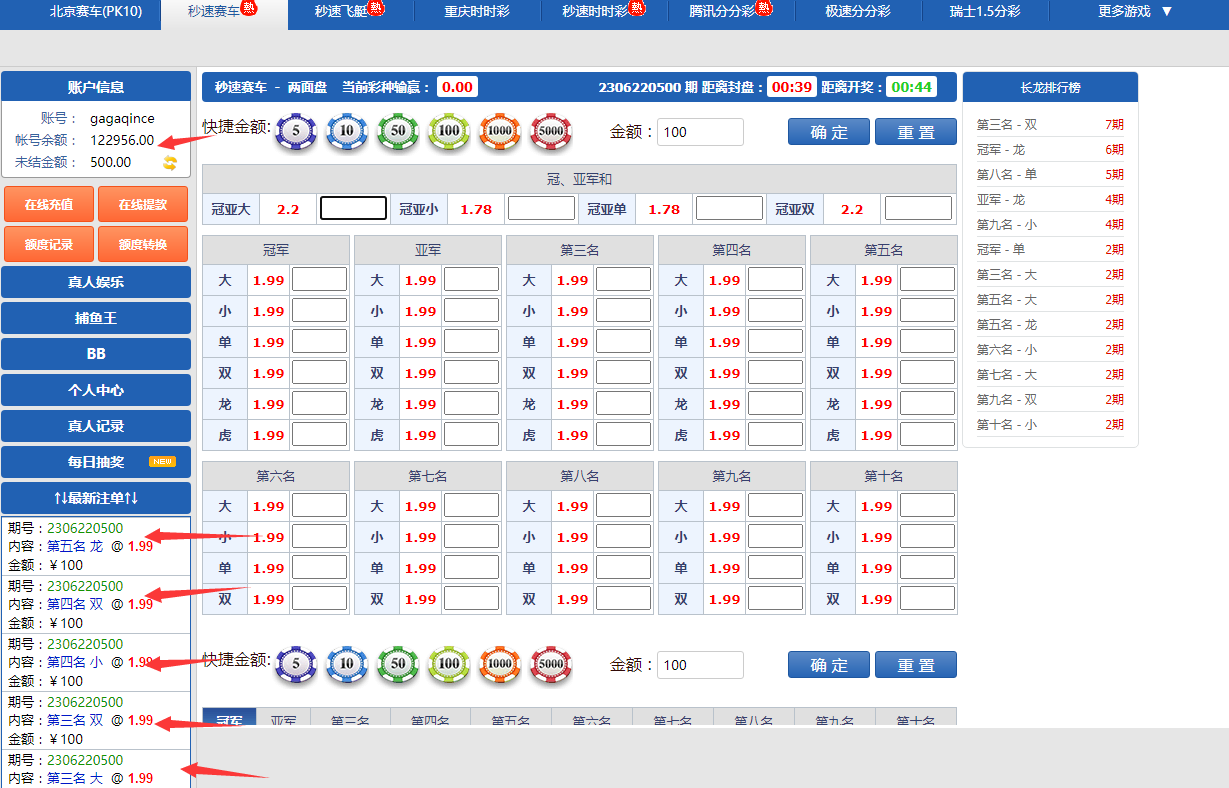Viewport: 1229px width, 788px height.
Task: Click the 100 chip in top quick amounts
Action: coord(449,131)
